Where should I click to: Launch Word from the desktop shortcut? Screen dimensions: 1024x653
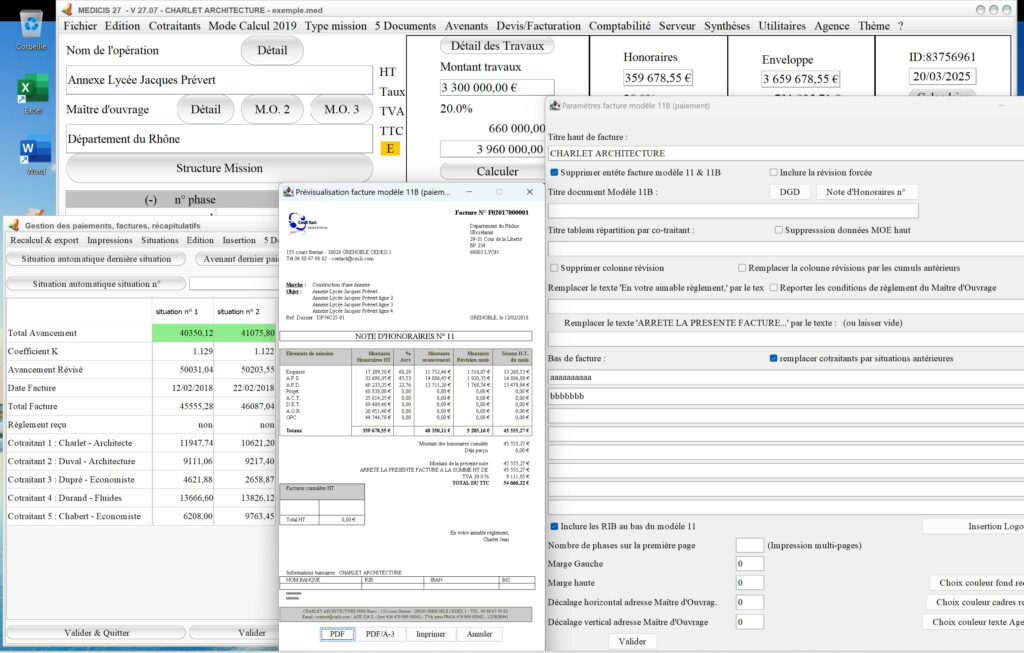[x=35, y=155]
